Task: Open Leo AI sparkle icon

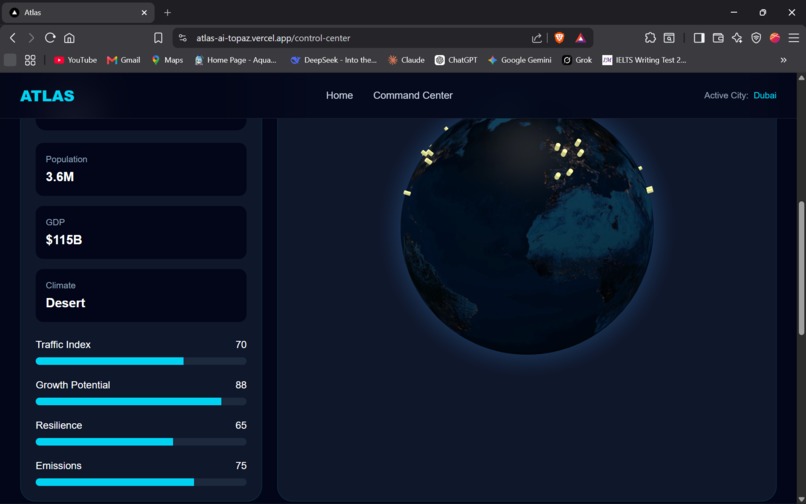Action: click(737, 38)
